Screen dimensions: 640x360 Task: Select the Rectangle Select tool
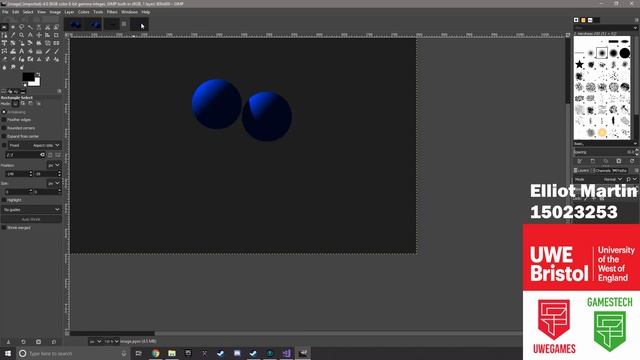[x=4, y=27]
